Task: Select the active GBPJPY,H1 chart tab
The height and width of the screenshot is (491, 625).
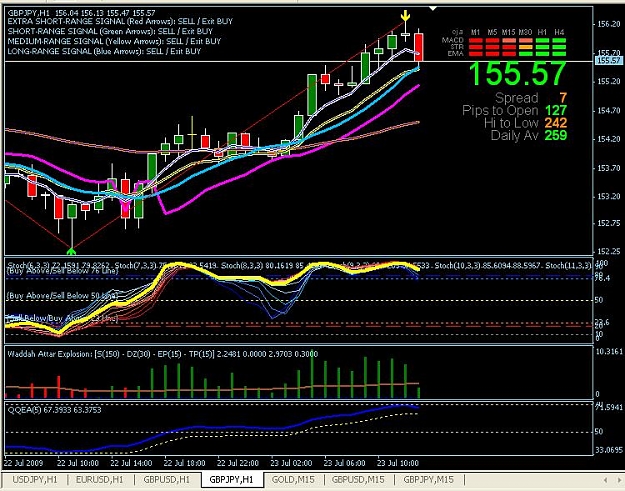Action: click(232, 479)
